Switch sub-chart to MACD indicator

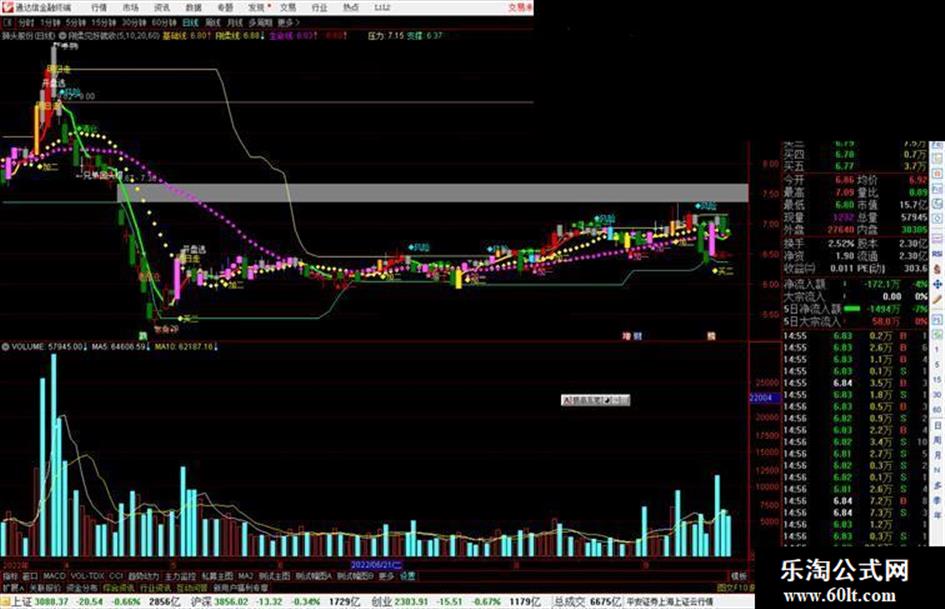54,576
